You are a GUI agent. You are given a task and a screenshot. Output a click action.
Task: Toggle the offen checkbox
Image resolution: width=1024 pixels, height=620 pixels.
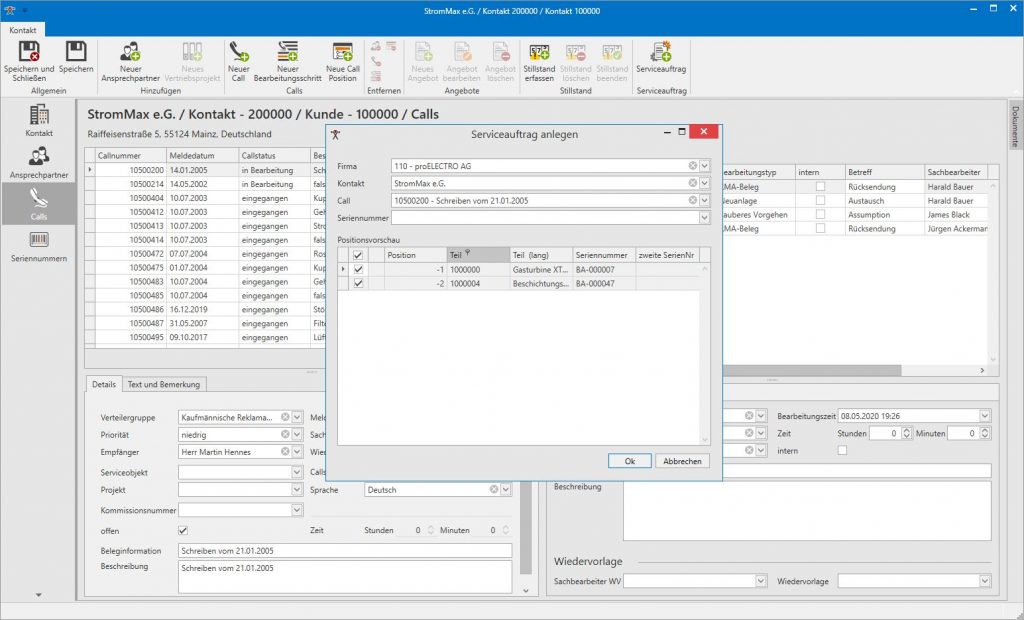tap(183, 531)
